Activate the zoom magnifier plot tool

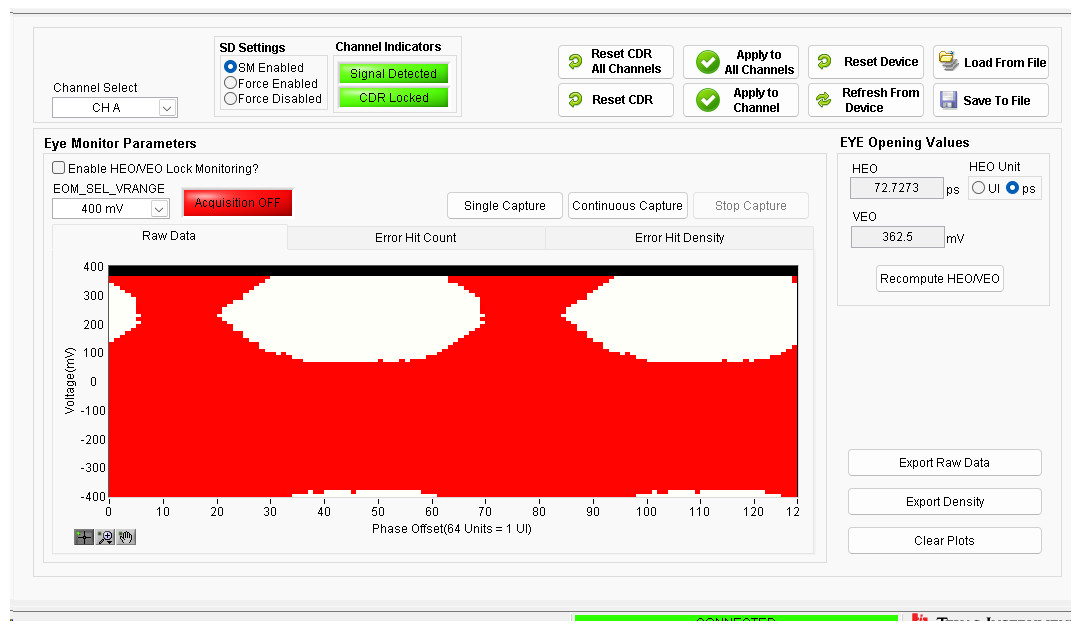pos(105,537)
